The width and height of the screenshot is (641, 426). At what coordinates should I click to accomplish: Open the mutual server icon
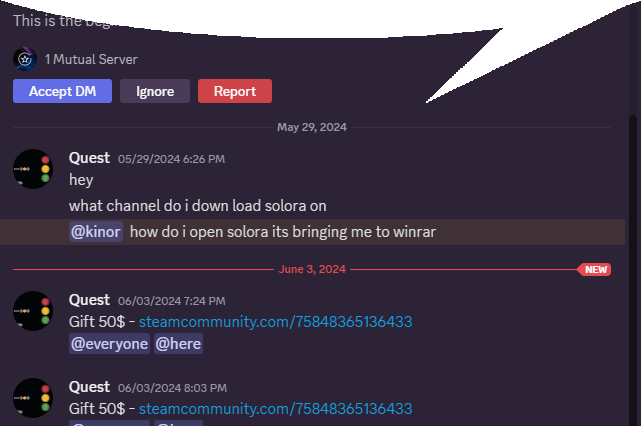pyautogui.click(x=25, y=59)
